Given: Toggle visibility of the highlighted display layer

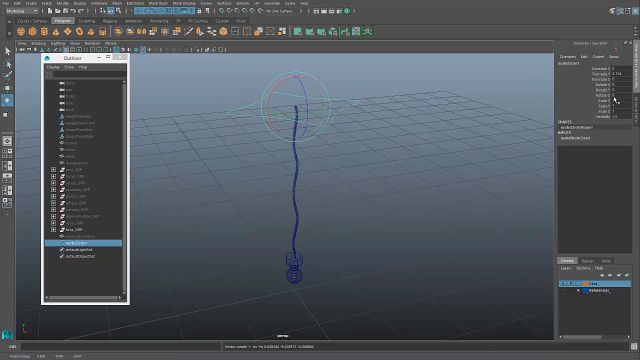Looking at the screenshot, I should 563,283.
